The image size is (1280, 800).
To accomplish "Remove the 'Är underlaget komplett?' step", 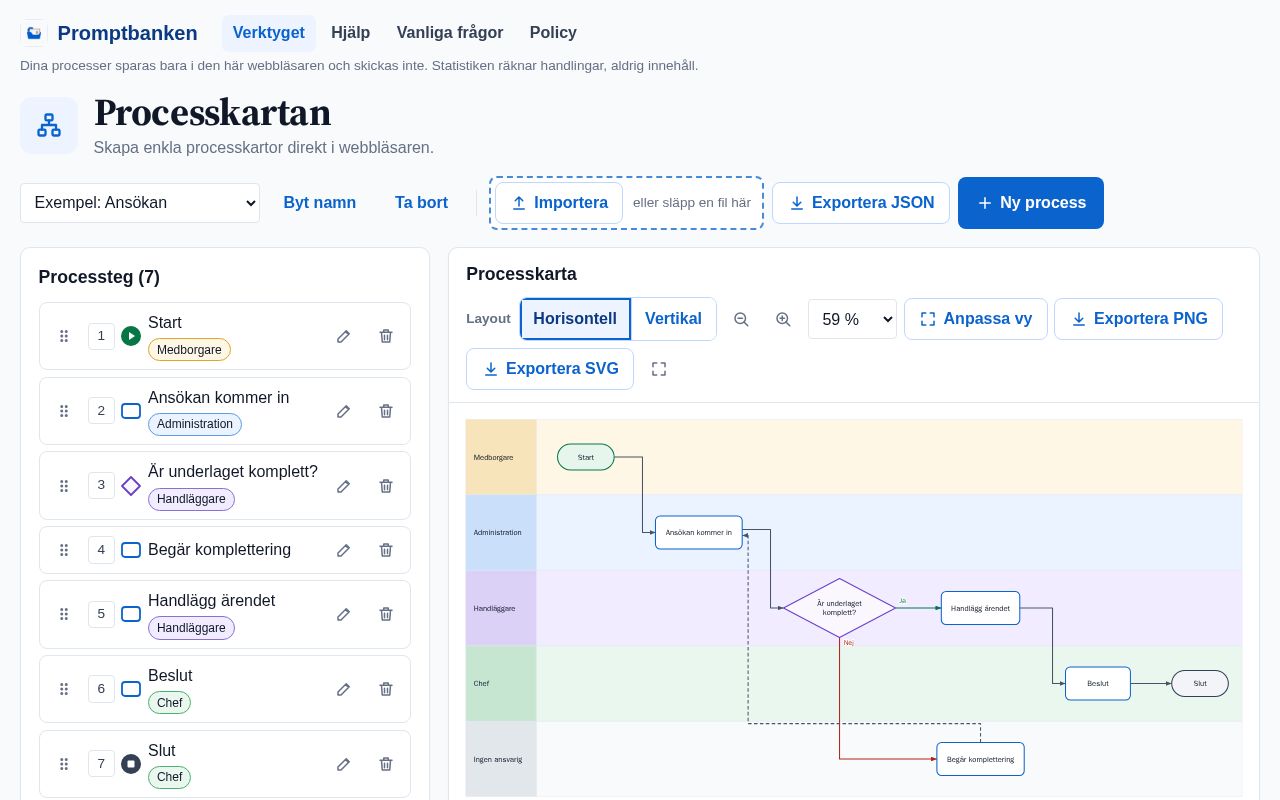I will (386, 486).
